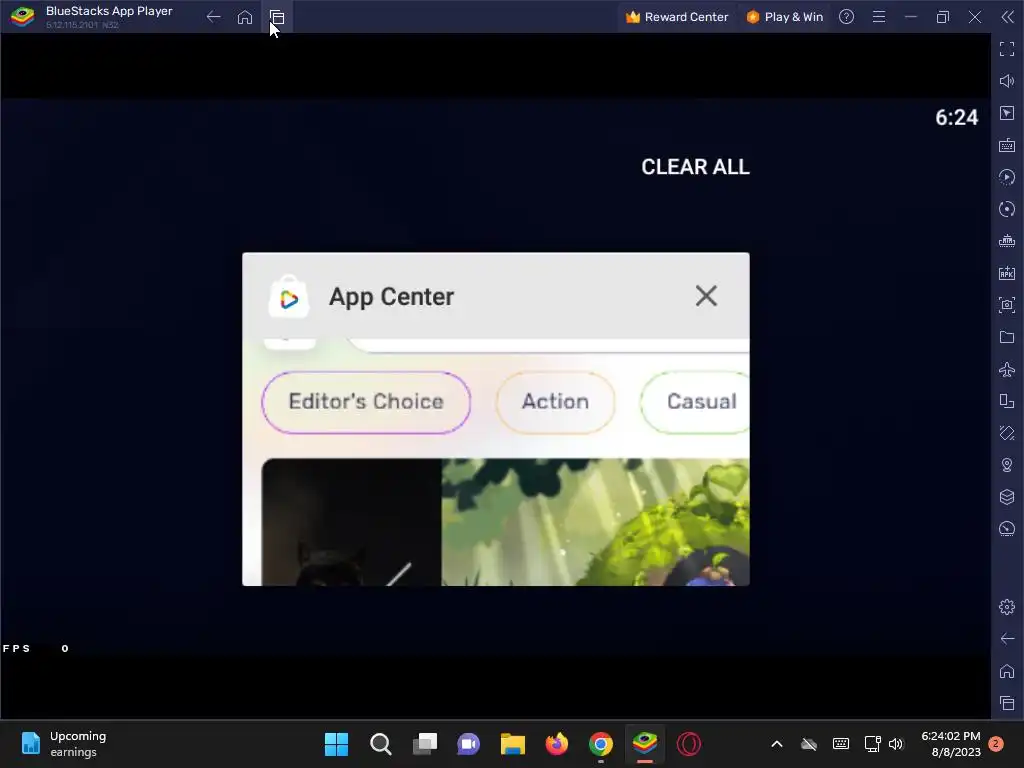
Task: Open Task View on the taskbar
Action: click(424, 744)
